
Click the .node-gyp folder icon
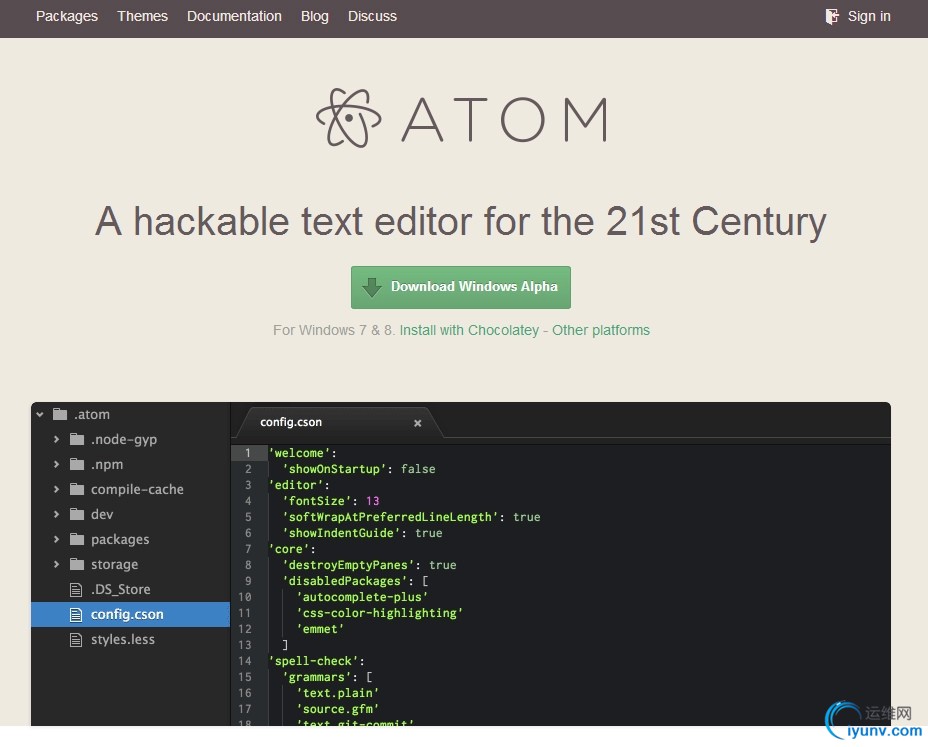(x=77, y=439)
